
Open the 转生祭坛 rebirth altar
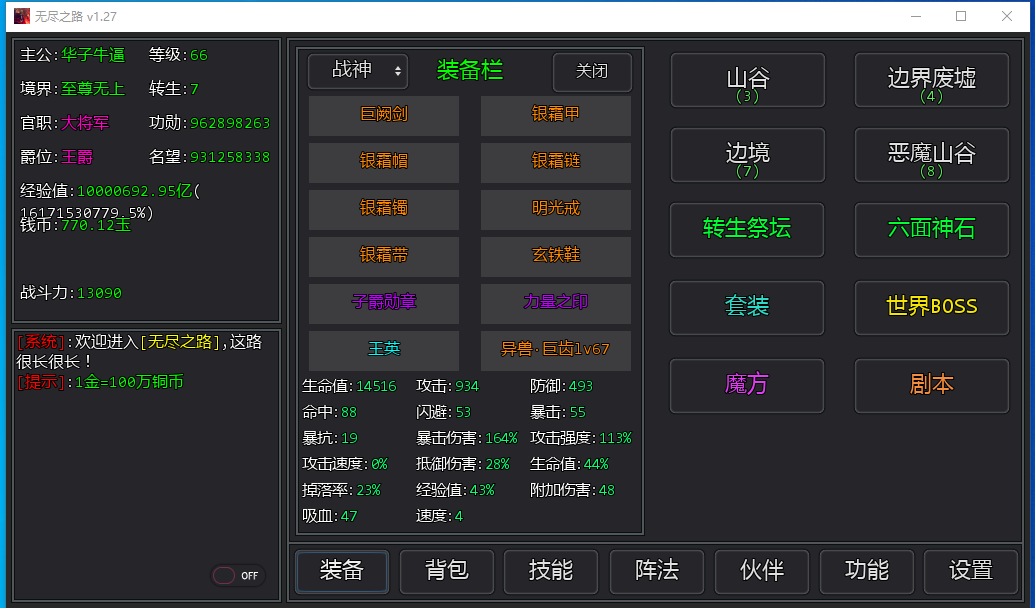coord(747,229)
